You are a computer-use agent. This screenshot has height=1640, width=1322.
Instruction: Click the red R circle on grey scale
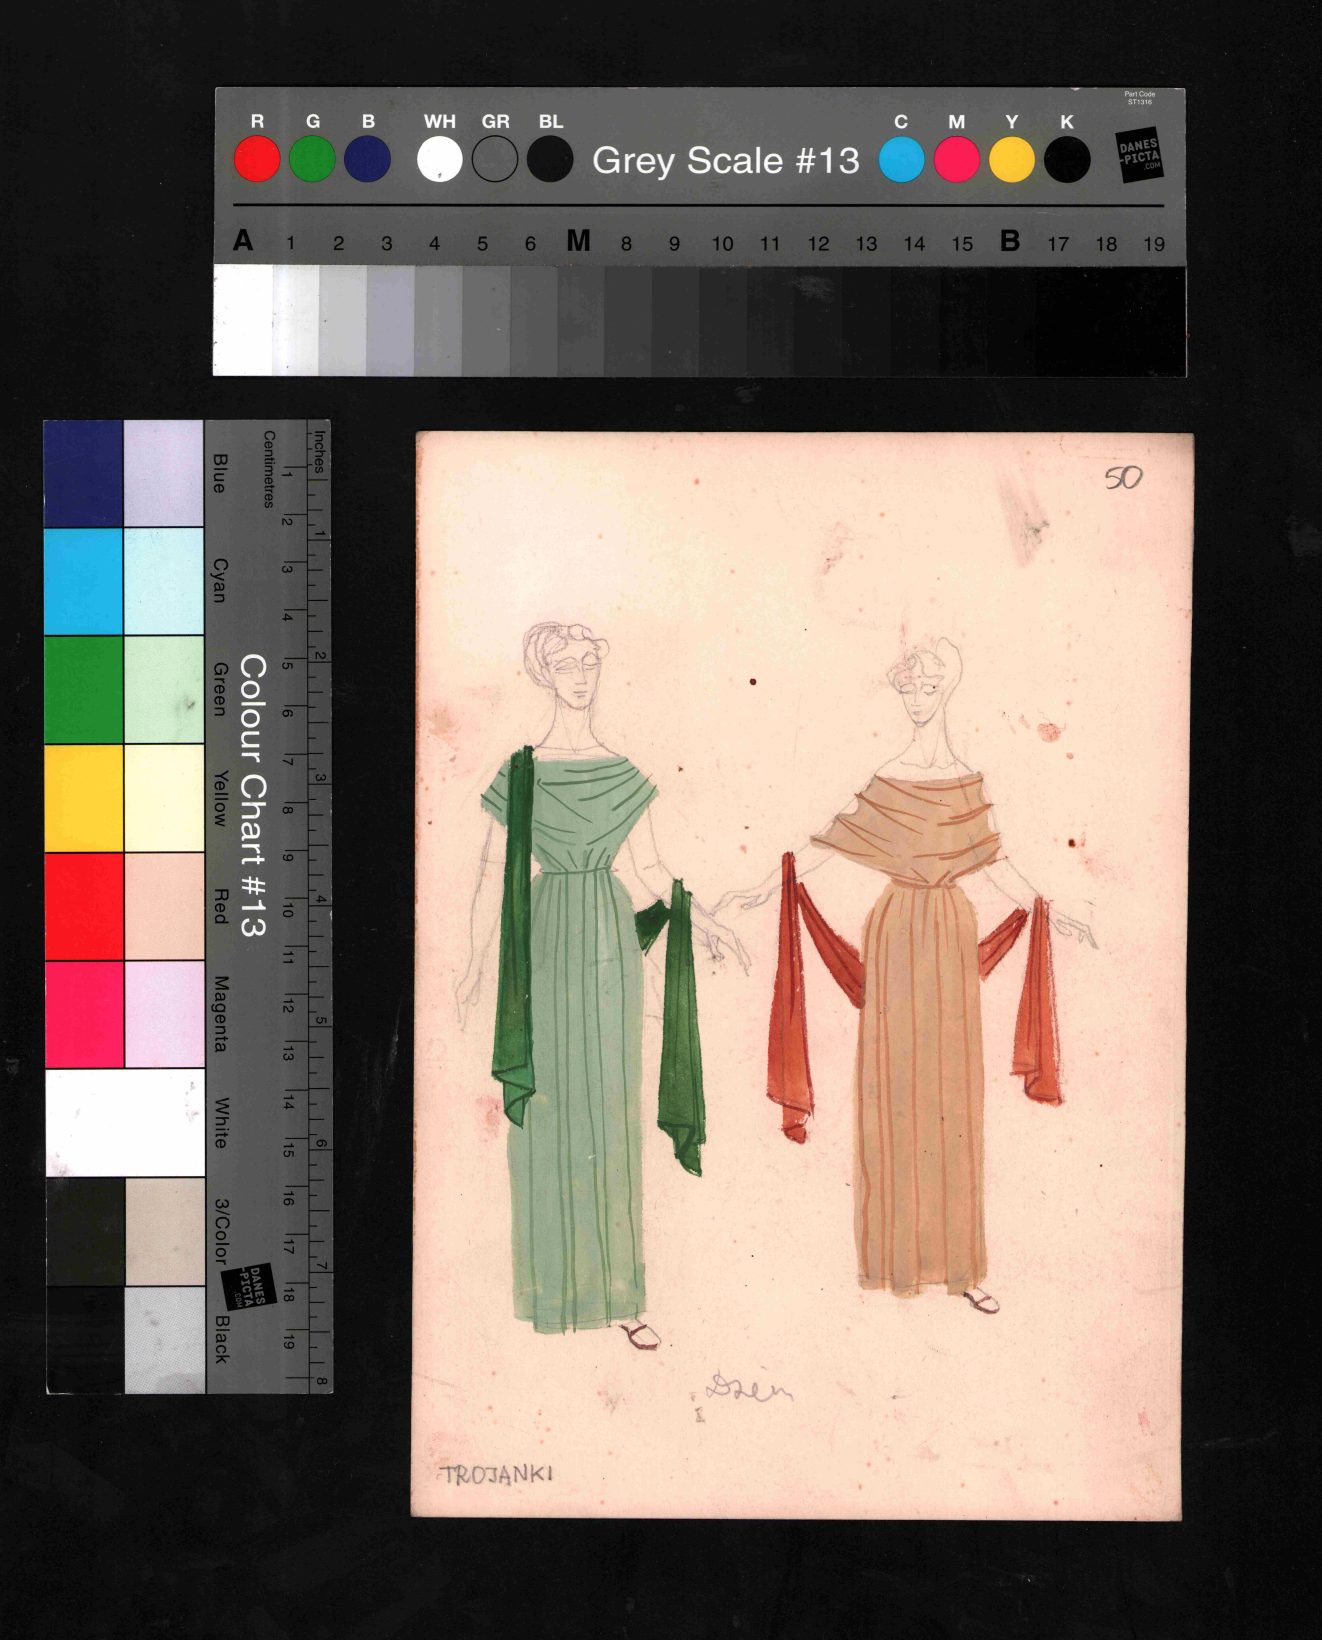(257, 160)
